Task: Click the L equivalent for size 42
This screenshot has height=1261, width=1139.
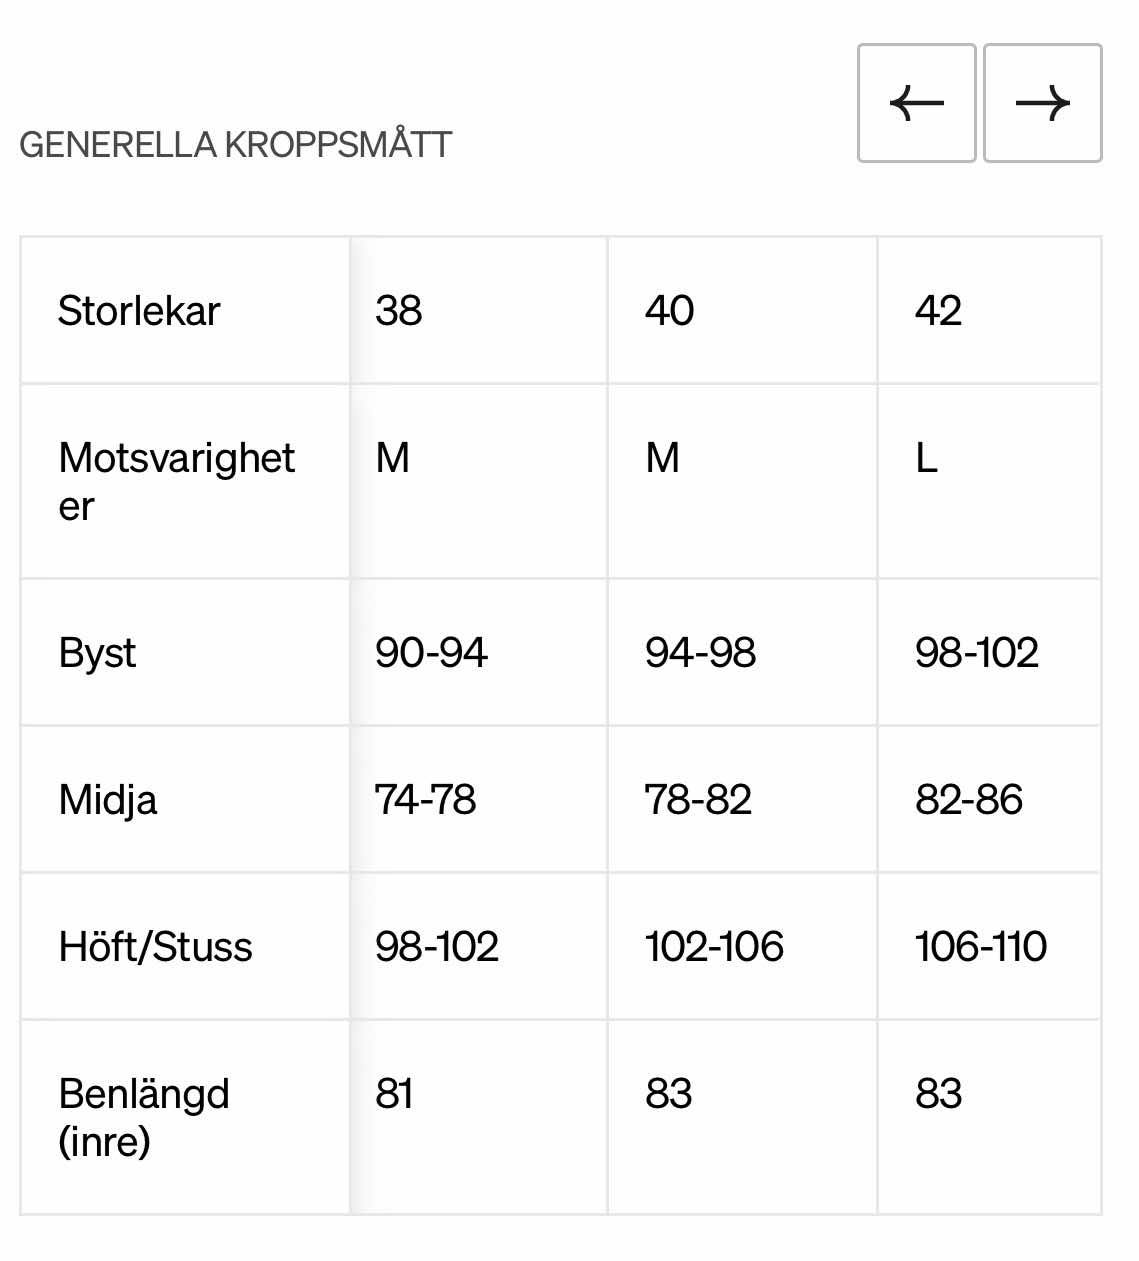Action: [x=926, y=459]
